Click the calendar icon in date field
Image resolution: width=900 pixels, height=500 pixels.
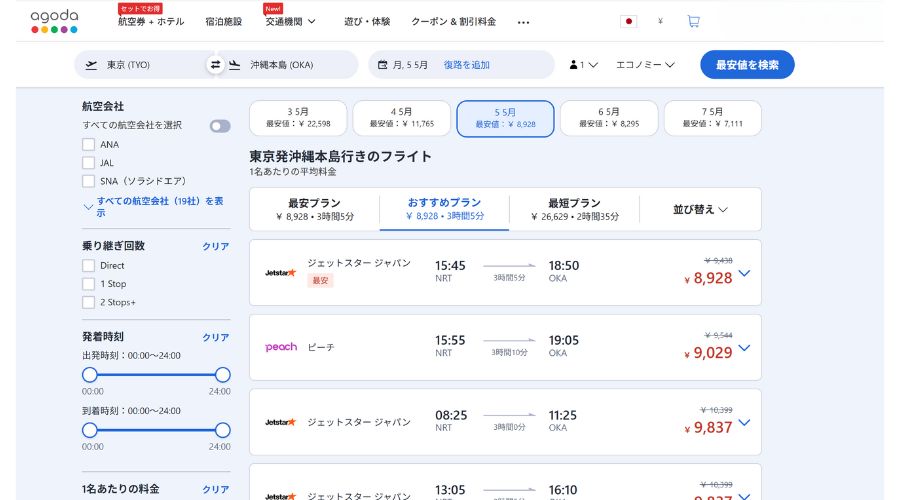[x=382, y=65]
